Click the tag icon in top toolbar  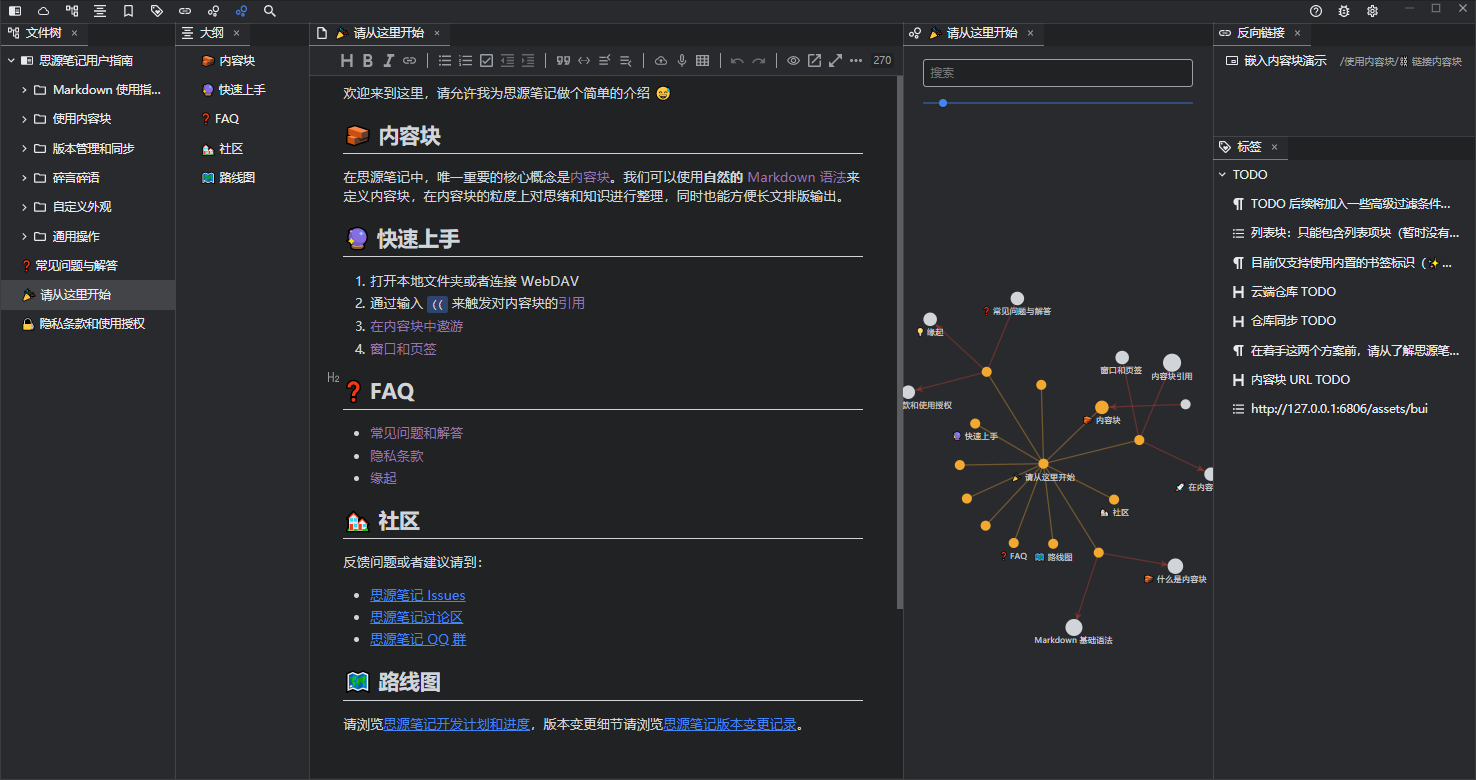point(157,11)
